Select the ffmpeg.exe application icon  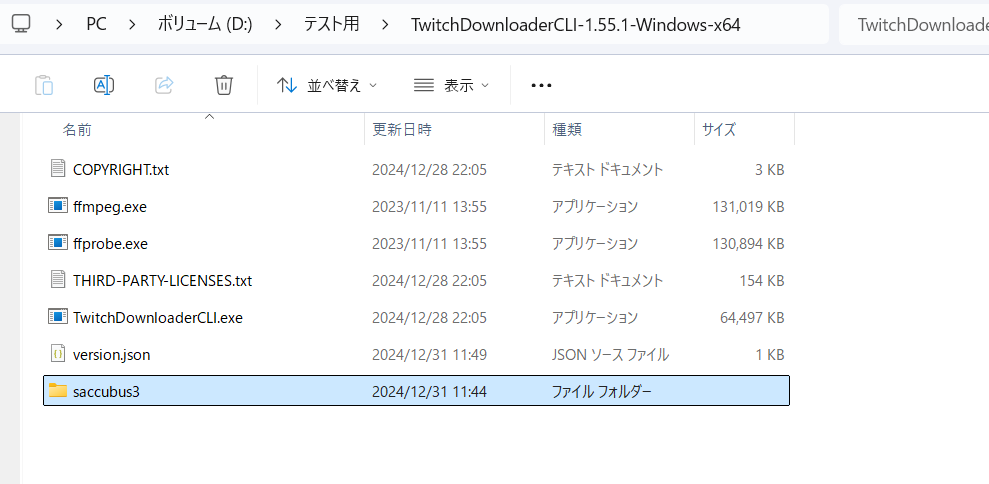[58, 206]
